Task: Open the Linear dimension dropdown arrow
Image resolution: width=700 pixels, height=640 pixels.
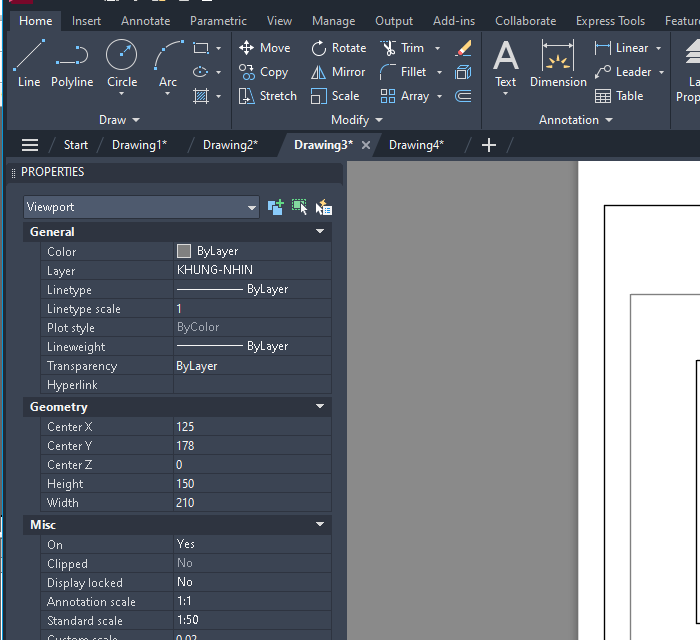Action: click(658, 48)
